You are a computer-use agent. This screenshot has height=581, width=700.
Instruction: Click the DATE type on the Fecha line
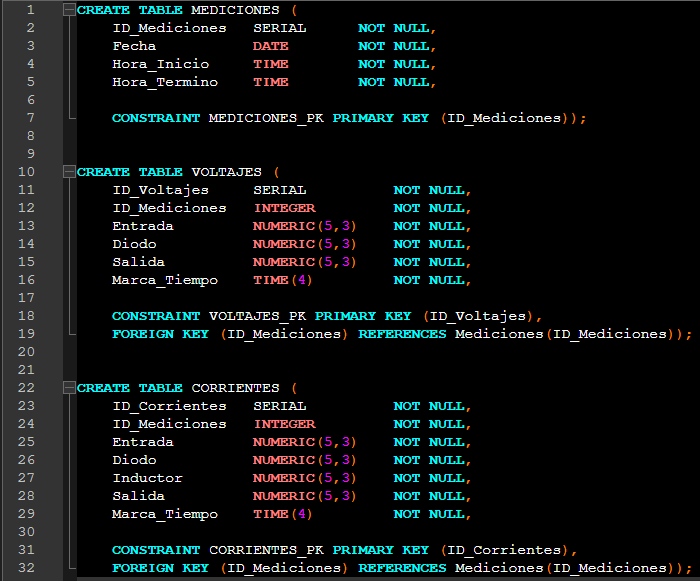270,46
